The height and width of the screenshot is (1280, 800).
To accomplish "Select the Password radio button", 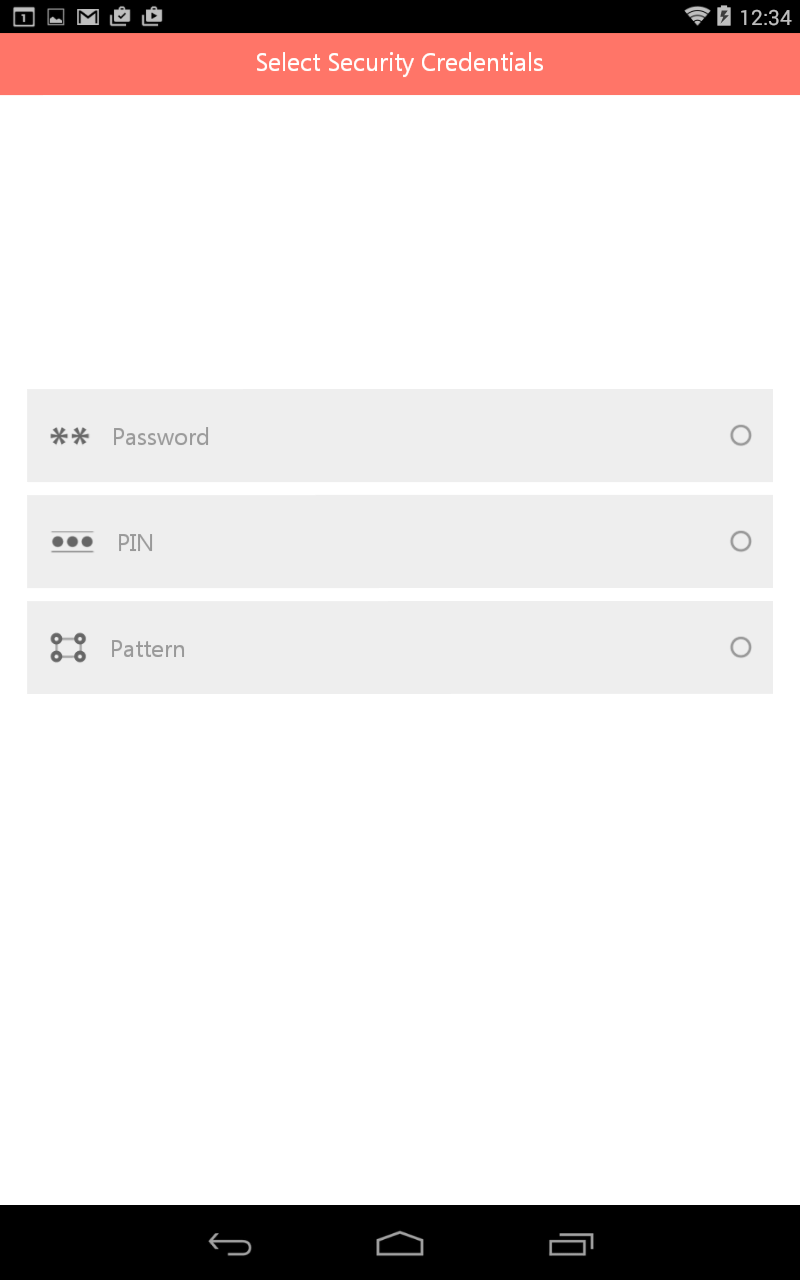I will click(740, 435).
